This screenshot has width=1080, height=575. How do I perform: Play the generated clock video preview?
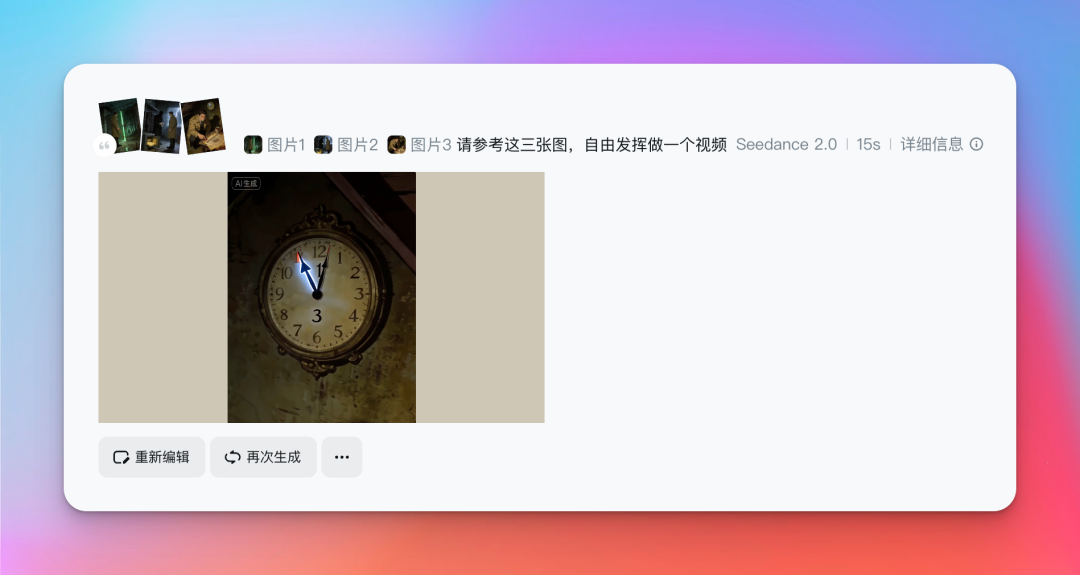pyautogui.click(x=321, y=297)
